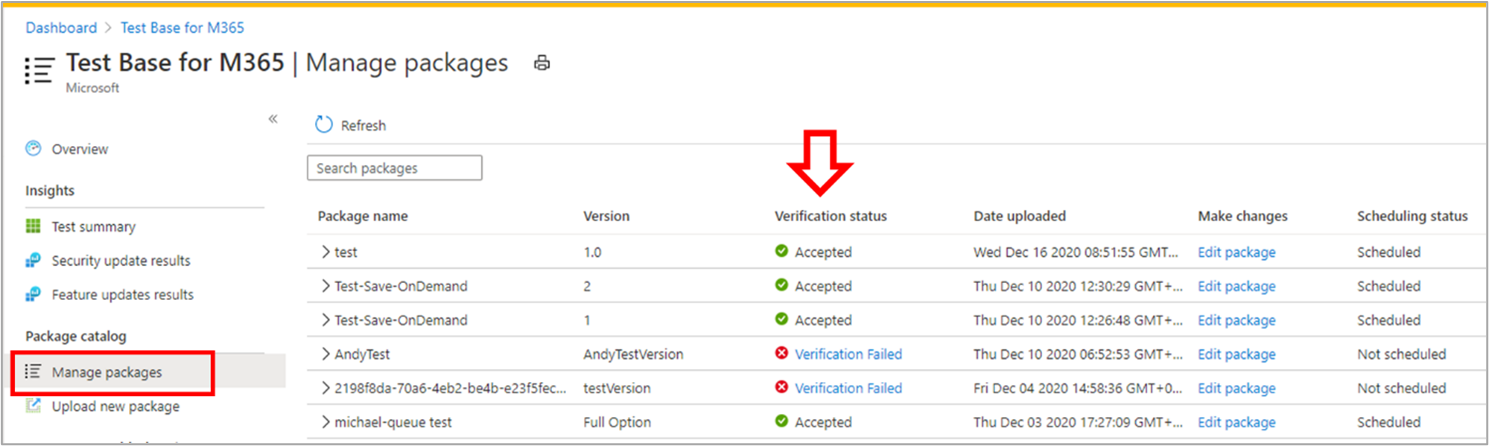This screenshot has height=446, width=1489.
Task: Click the Fri Dec 04 2020 date cell
Action: [x=1077, y=388]
